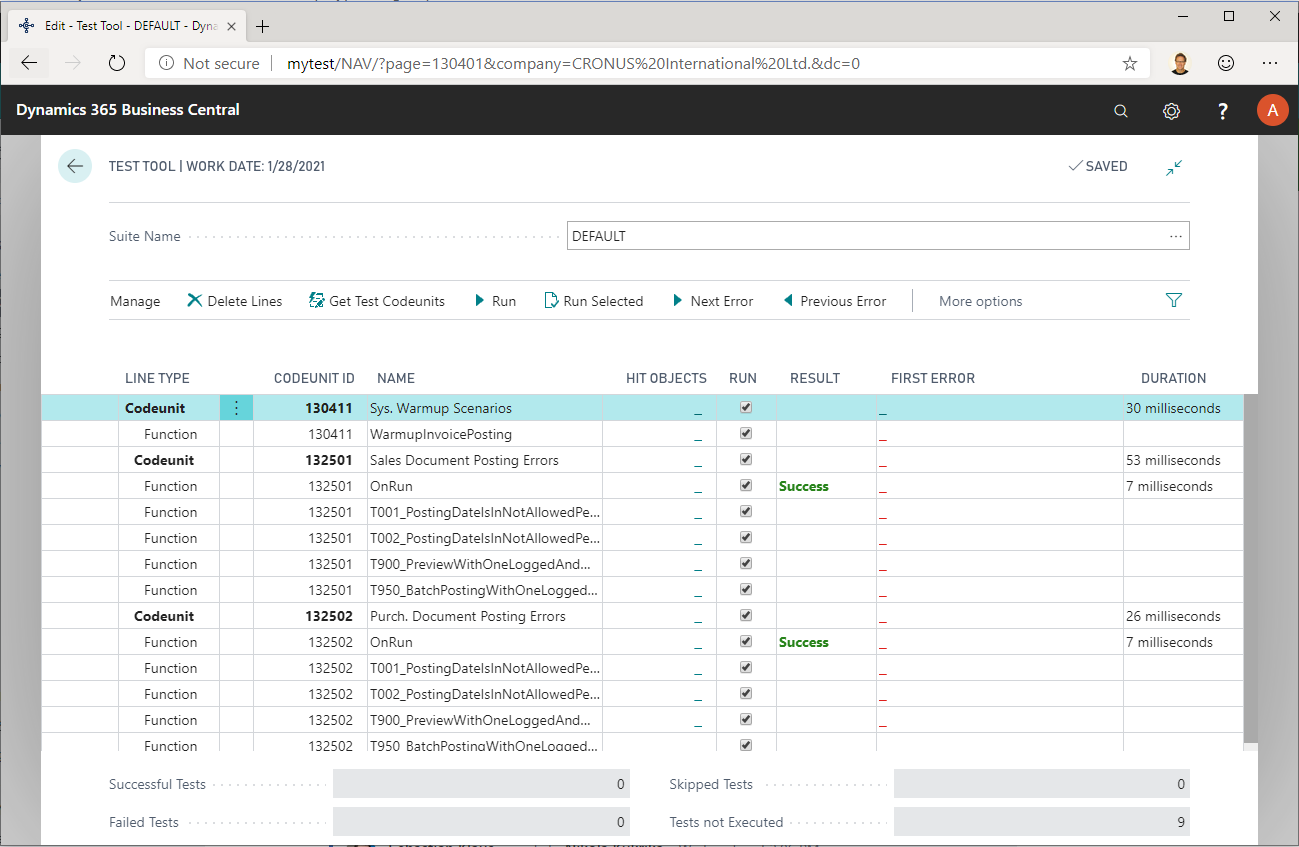Open the browser settings ellipsis menu
This screenshot has height=847, width=1299.
(1270, 63)
